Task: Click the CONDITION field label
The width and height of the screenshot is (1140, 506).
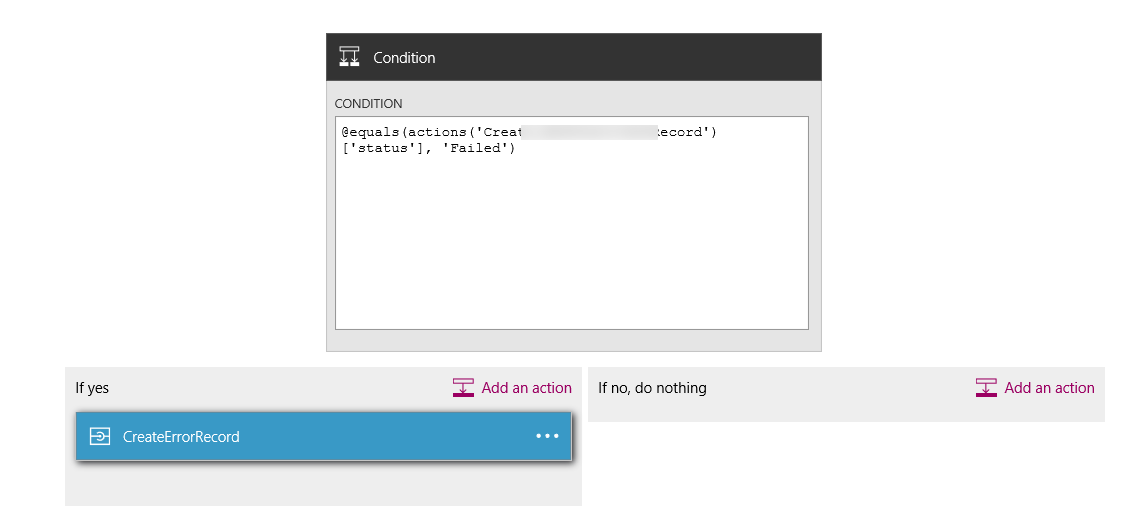Action: click(x=368, y=104)
